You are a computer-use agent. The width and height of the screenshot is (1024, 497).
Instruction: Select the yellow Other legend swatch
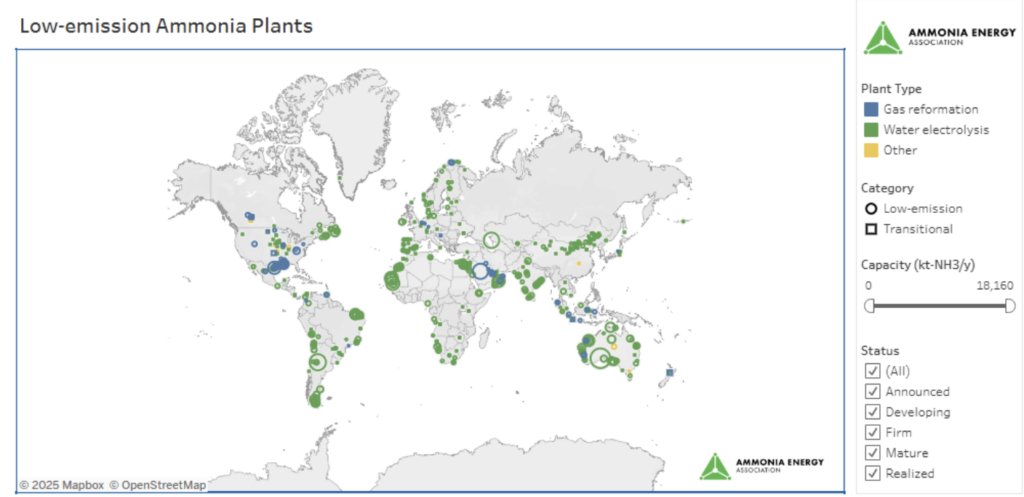tap(870, 150)
